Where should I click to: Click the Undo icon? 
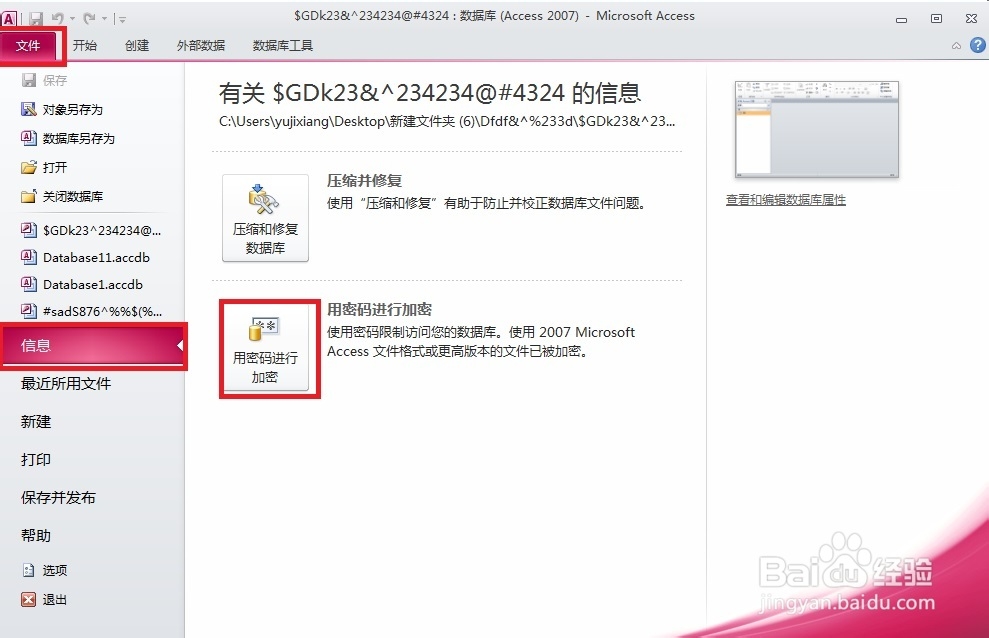(x=58, y=18)
